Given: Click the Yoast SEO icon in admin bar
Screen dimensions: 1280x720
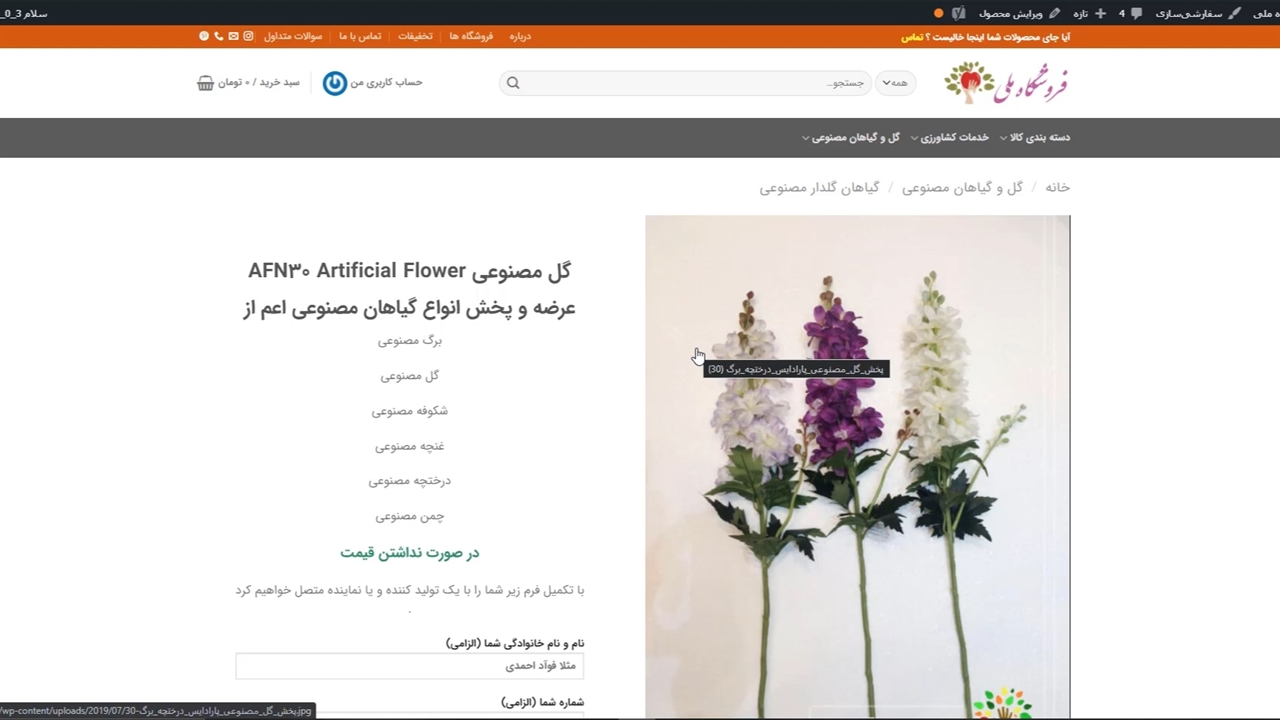Looking at the screenshot, I should pos(959,13).
